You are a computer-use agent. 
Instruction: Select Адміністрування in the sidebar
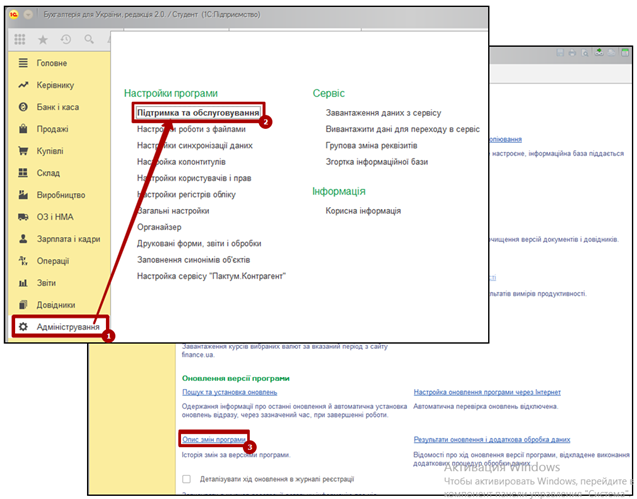click(x=68, y=326)
